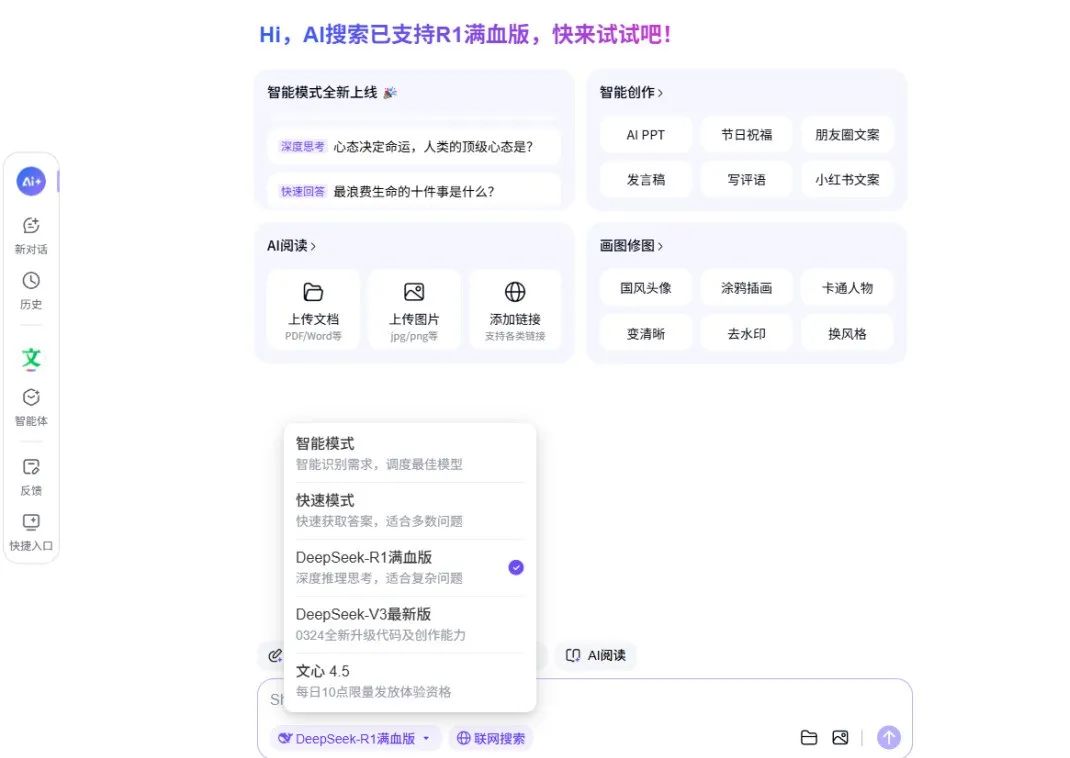The height and width of the screenshot is (758, 1070).
Task: Click the paperclip attachment icon above input
Action: 274,656
